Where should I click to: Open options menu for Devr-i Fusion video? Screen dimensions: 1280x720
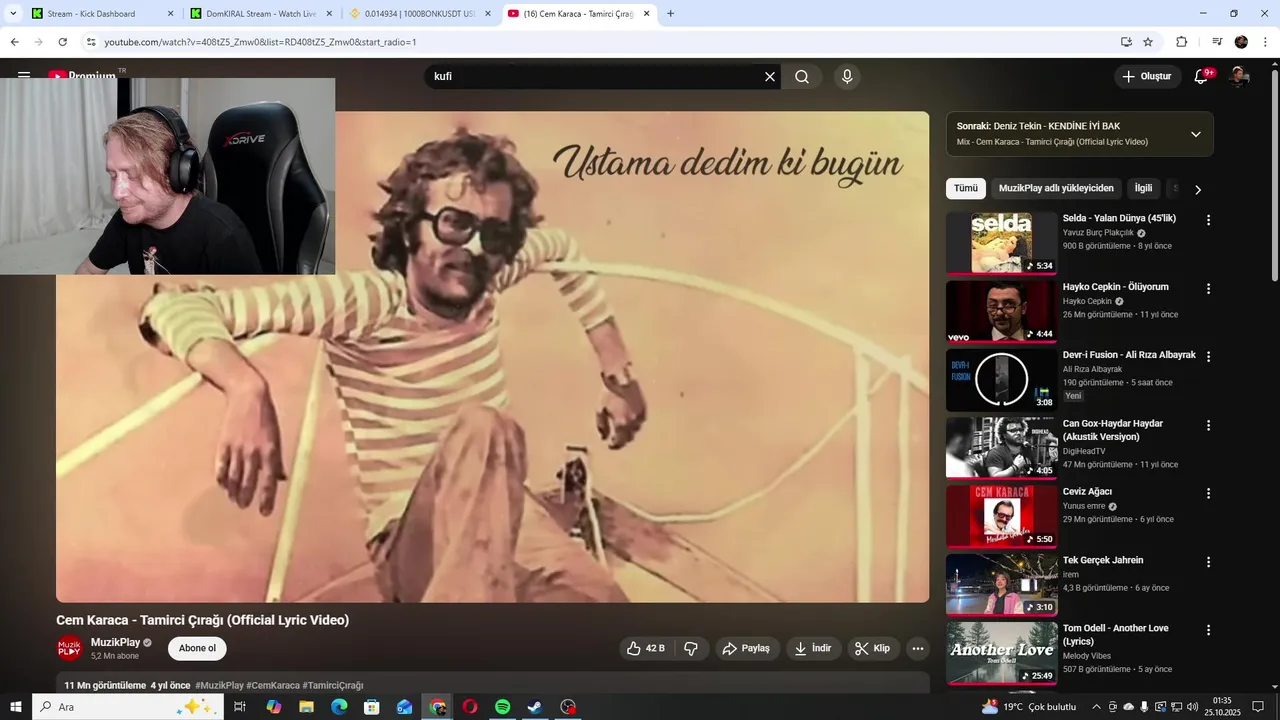click(x=1208, y=357)
